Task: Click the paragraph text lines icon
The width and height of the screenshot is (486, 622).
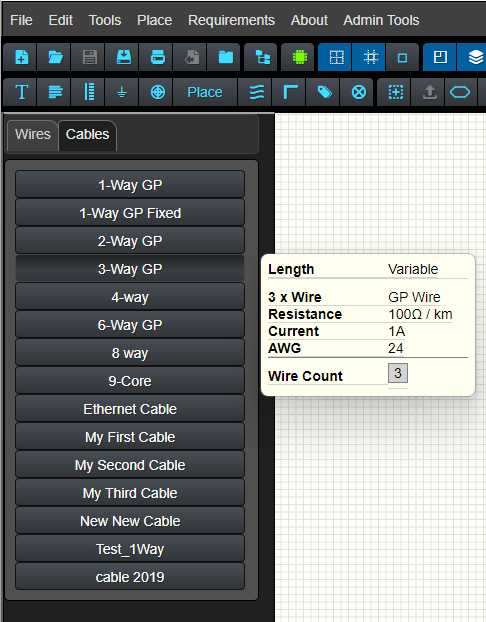Action: pos(55,92)
